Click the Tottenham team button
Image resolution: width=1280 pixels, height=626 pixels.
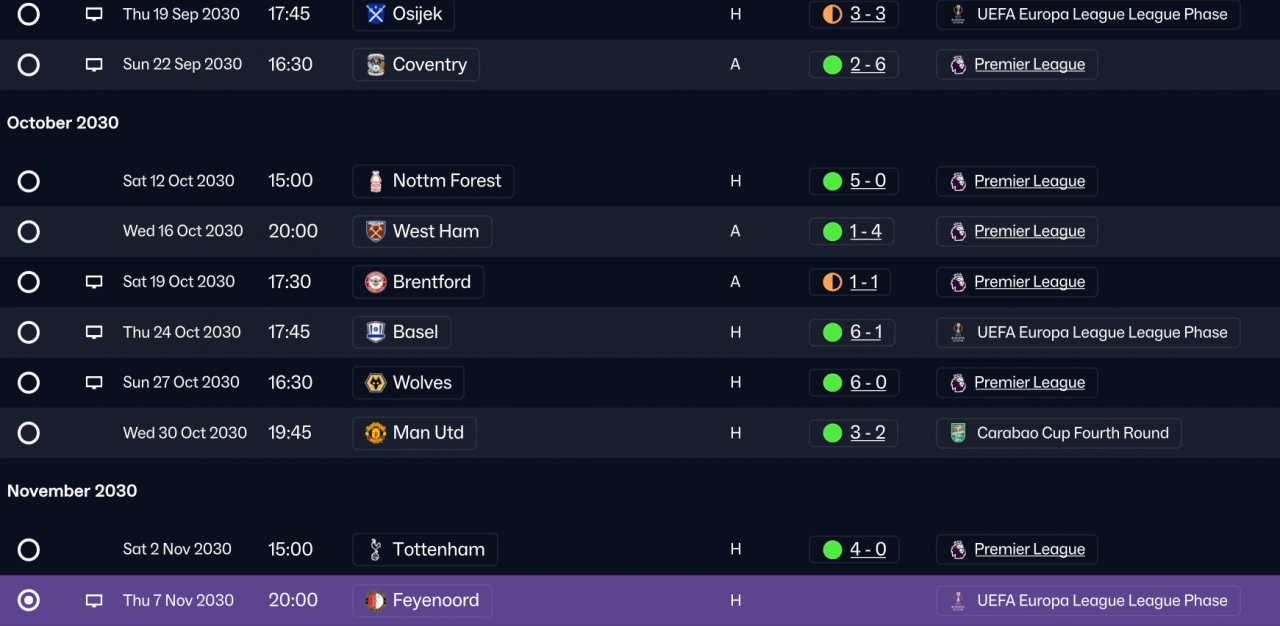pyautogui.click(x=425, y=549)
